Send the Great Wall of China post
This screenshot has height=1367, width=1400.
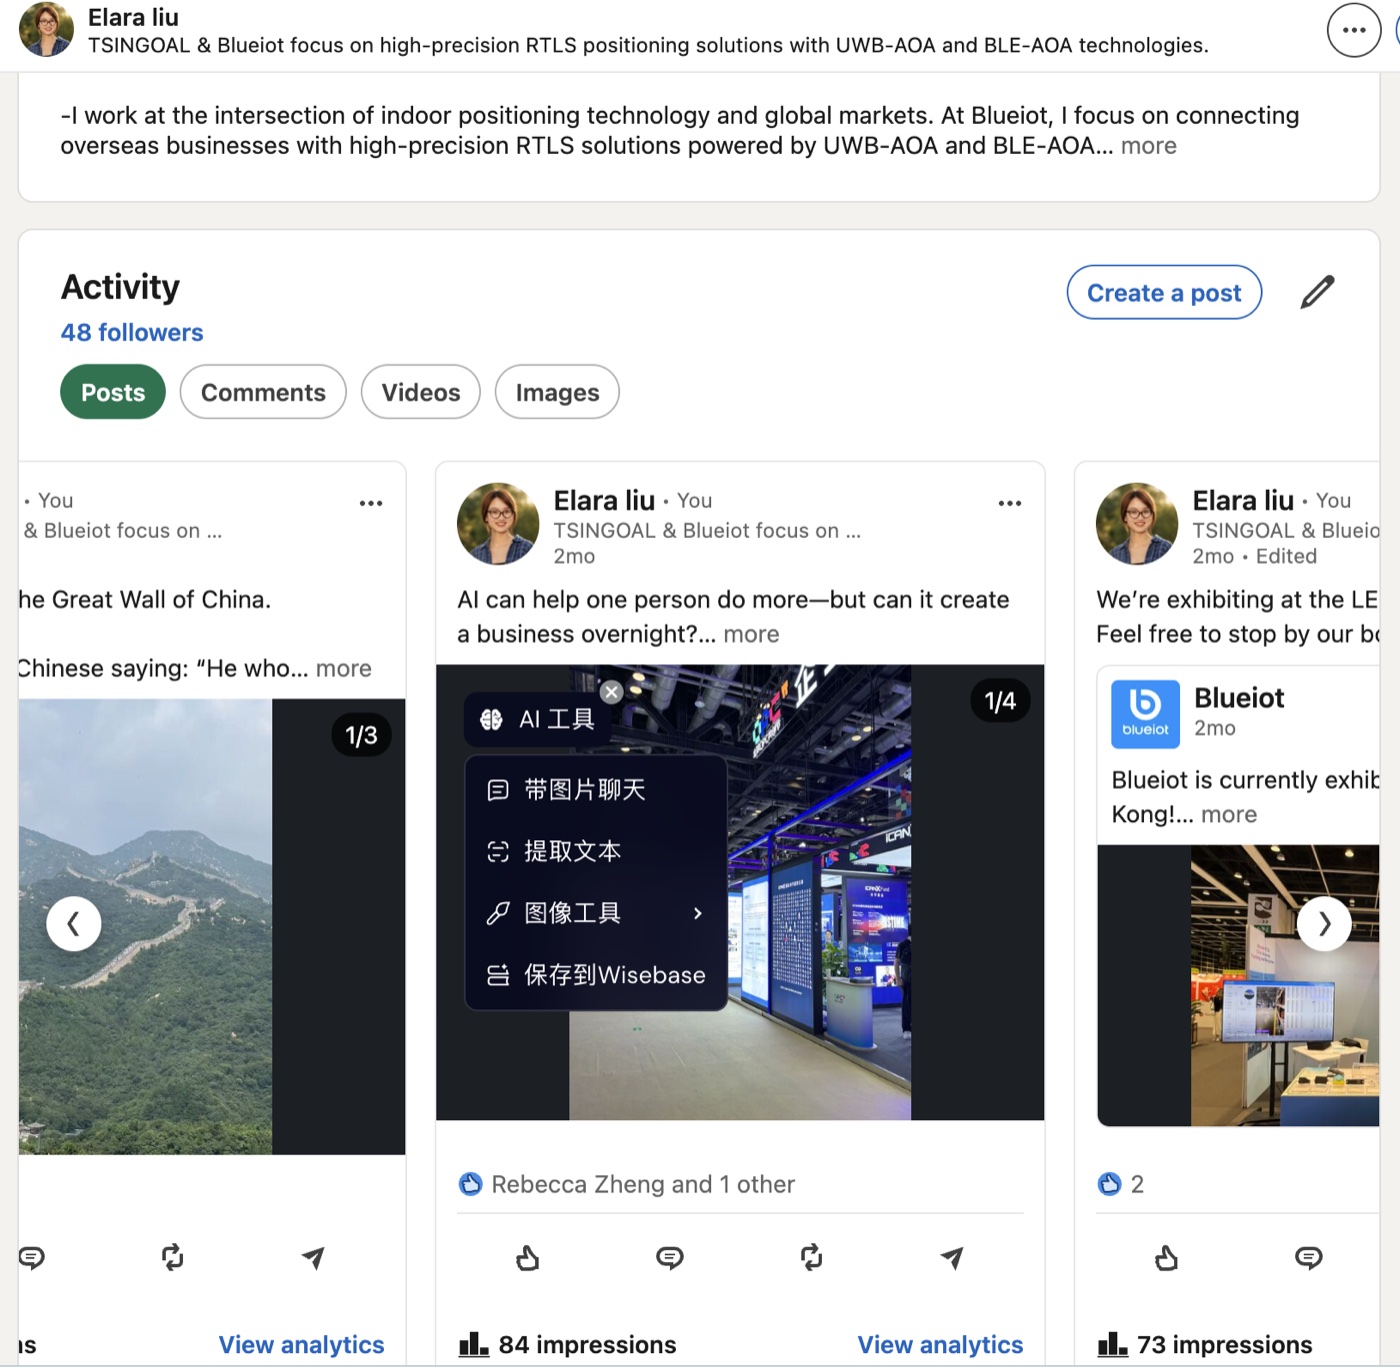313,1257
